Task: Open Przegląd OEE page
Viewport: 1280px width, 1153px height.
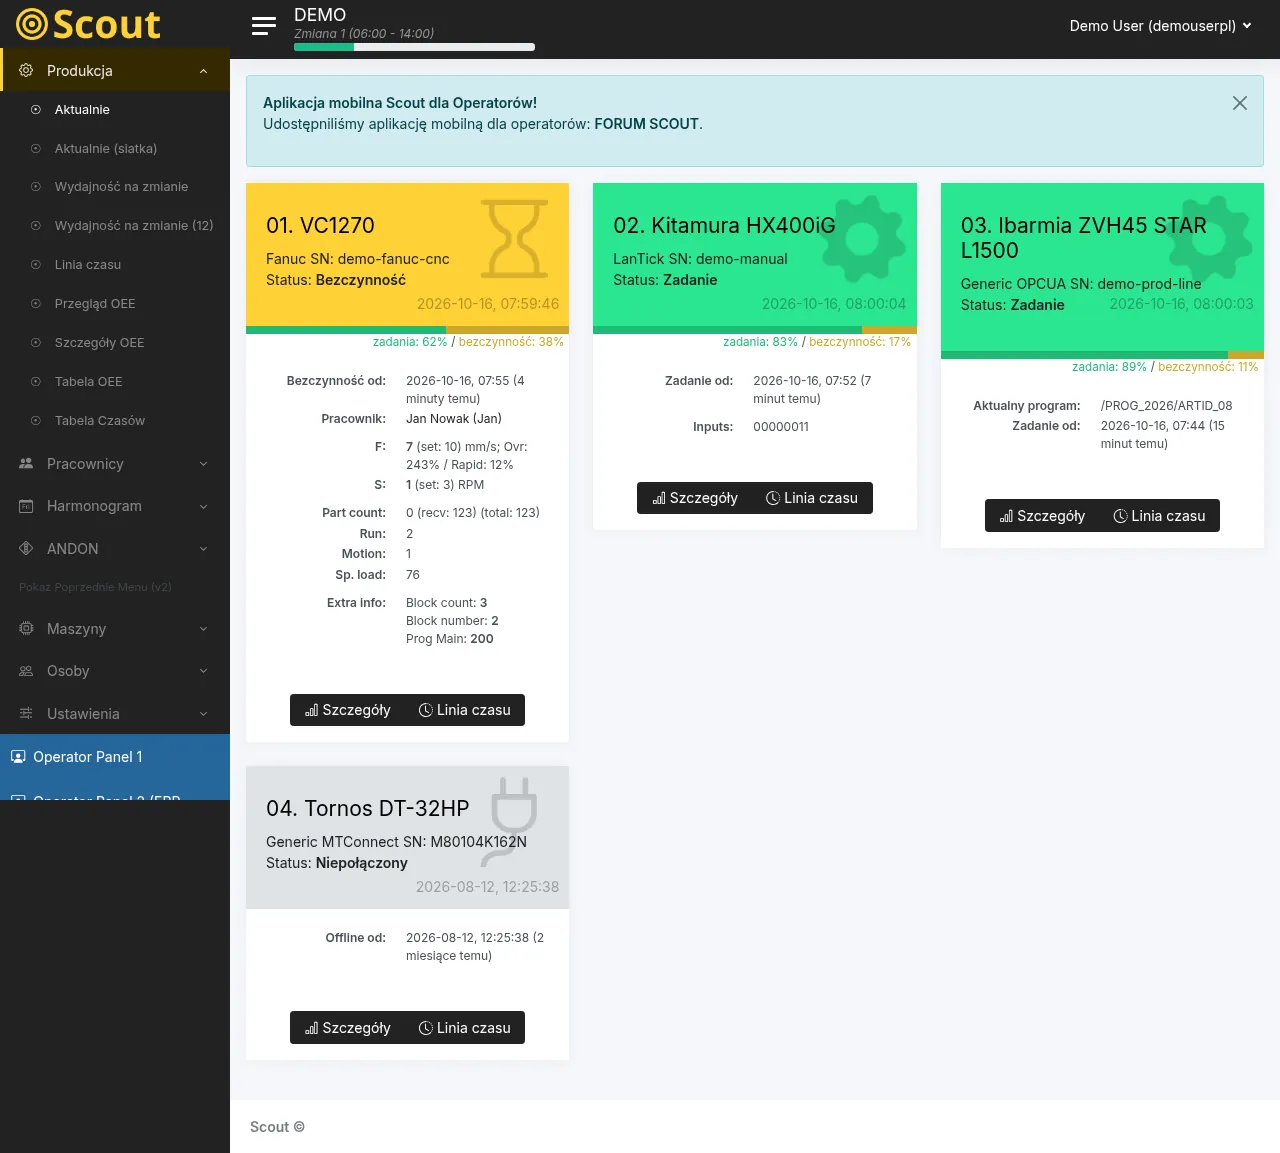Action: (x=95, y=304)
